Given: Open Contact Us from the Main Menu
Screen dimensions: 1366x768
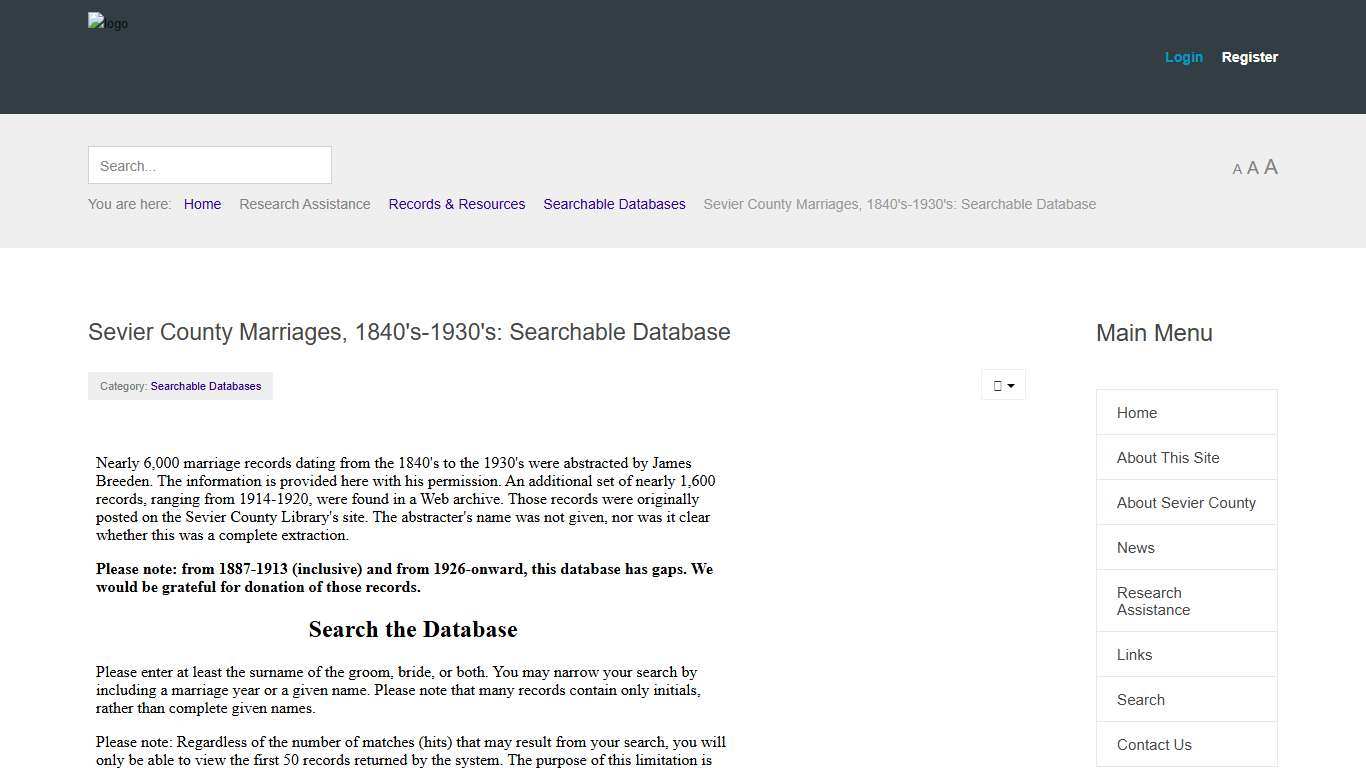Looking at the screenshot, I should pos(1154,744).
